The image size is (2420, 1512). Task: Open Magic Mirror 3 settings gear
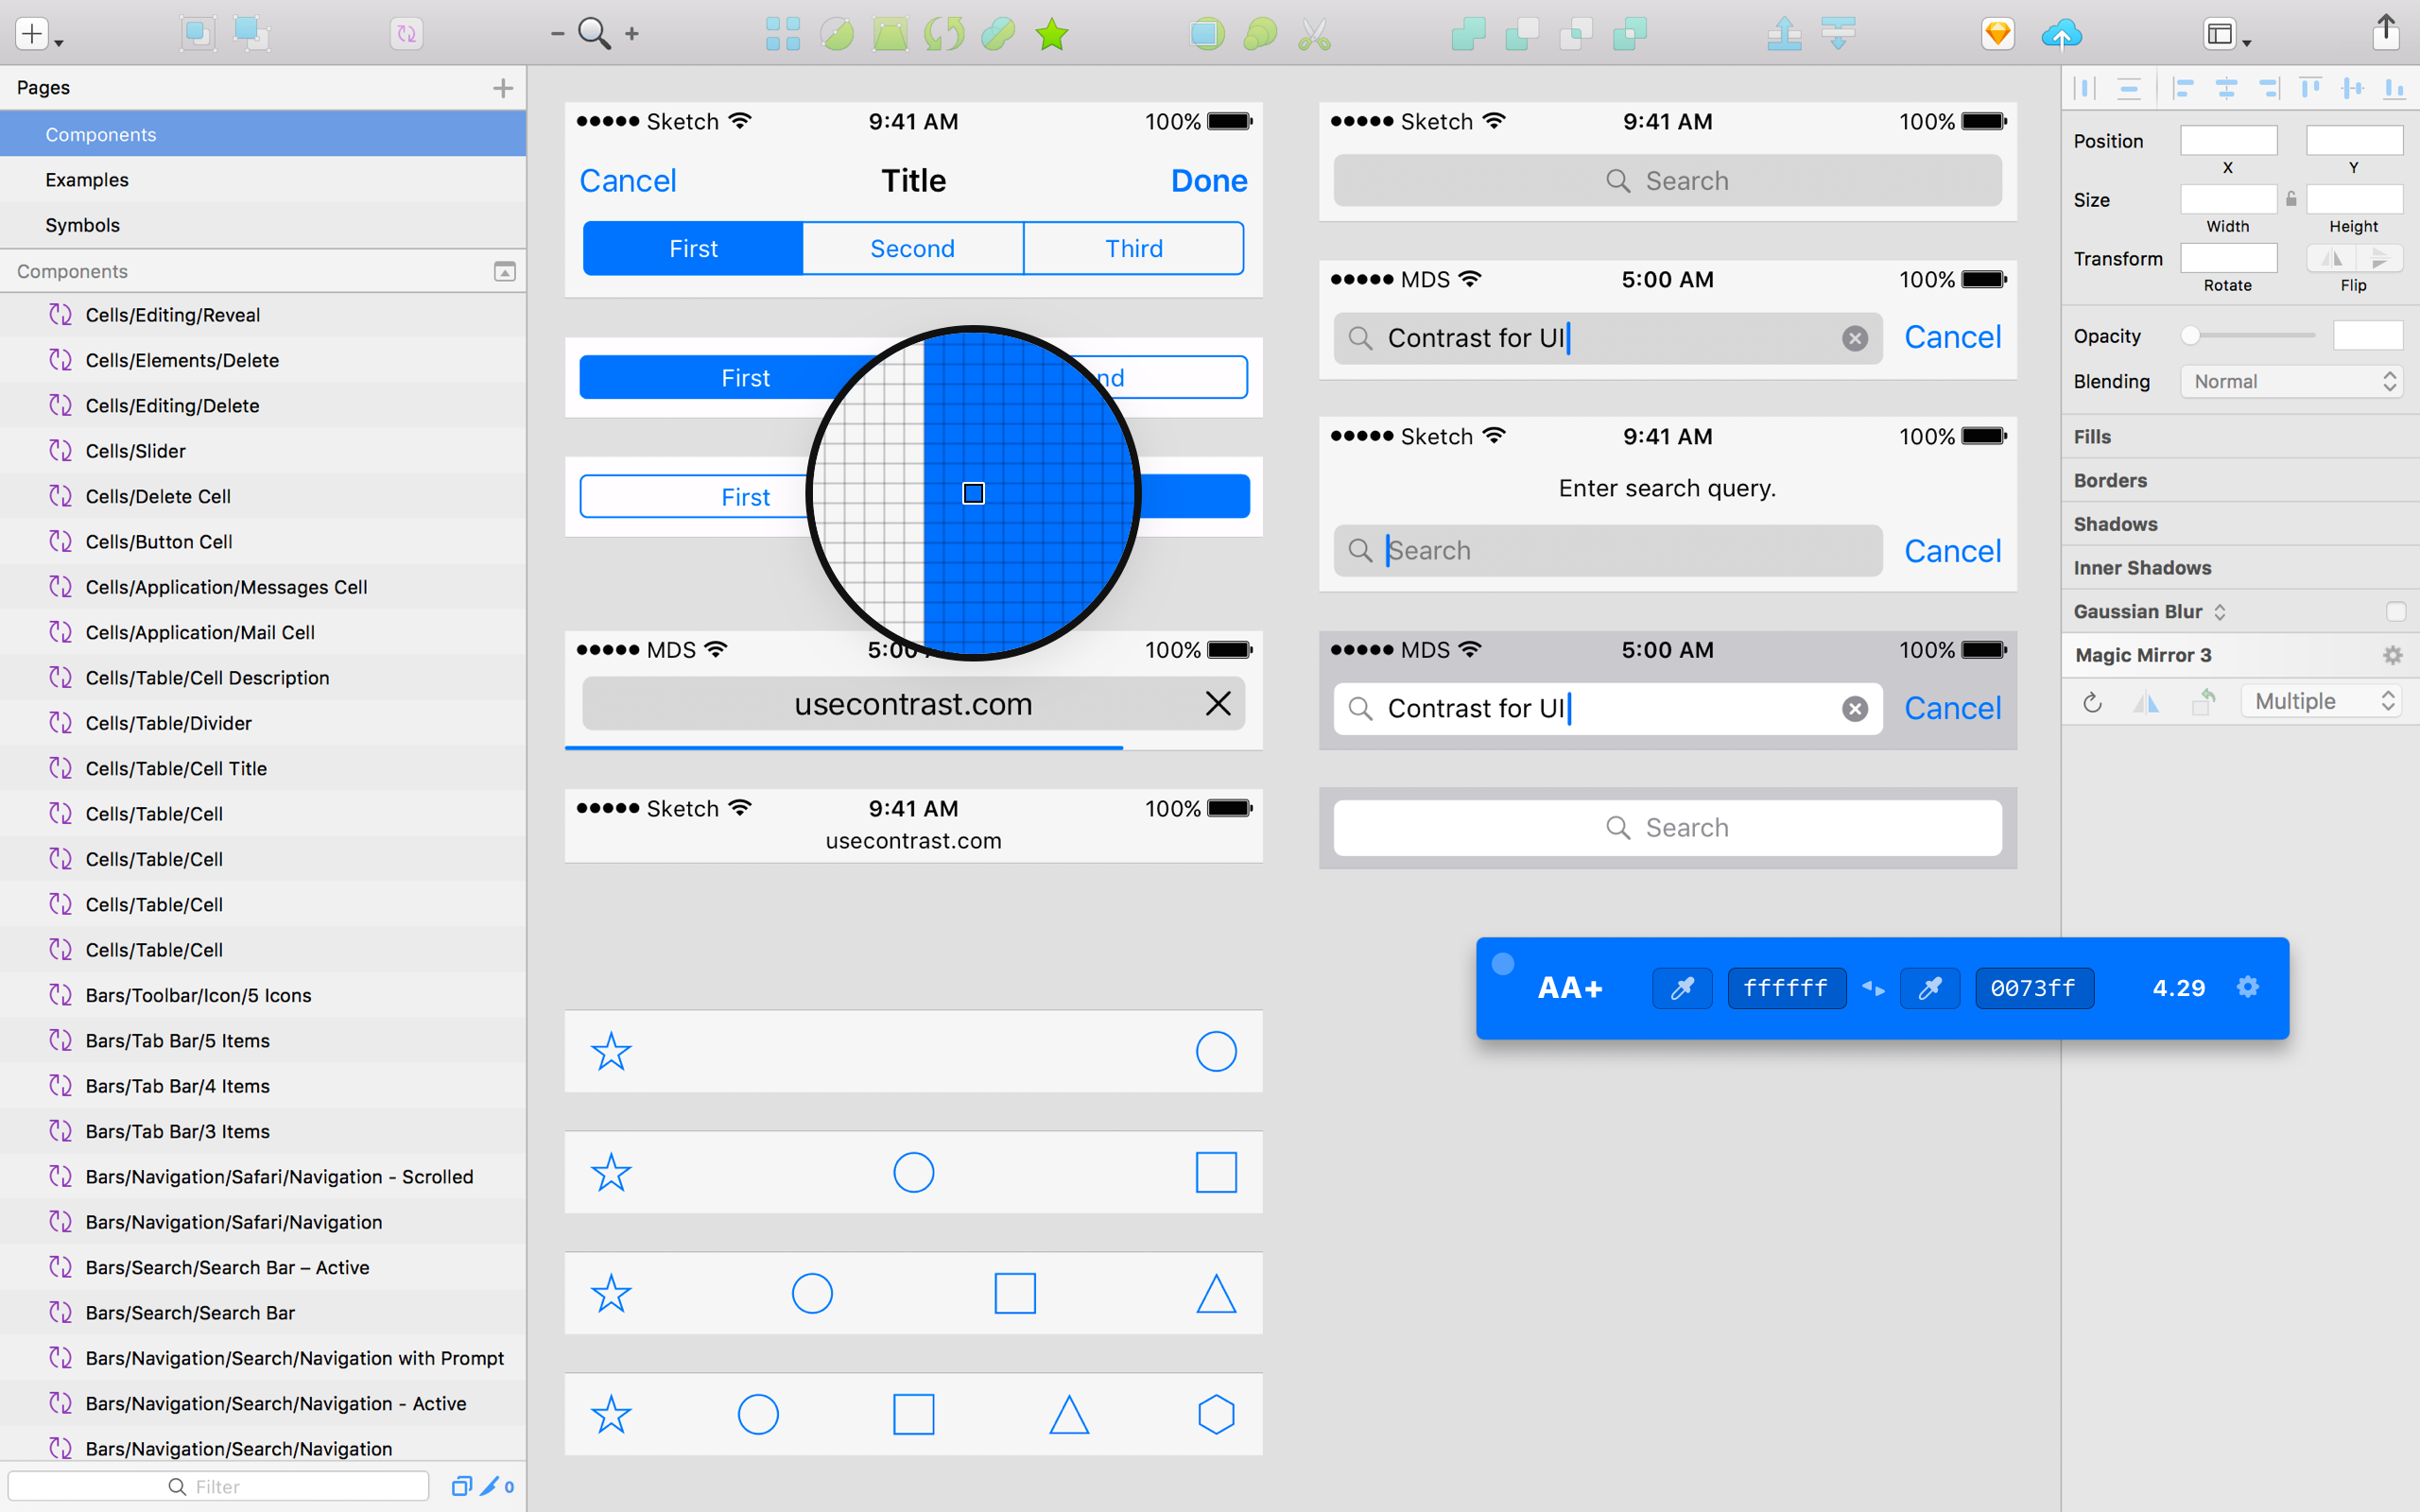coord(2393,655)
